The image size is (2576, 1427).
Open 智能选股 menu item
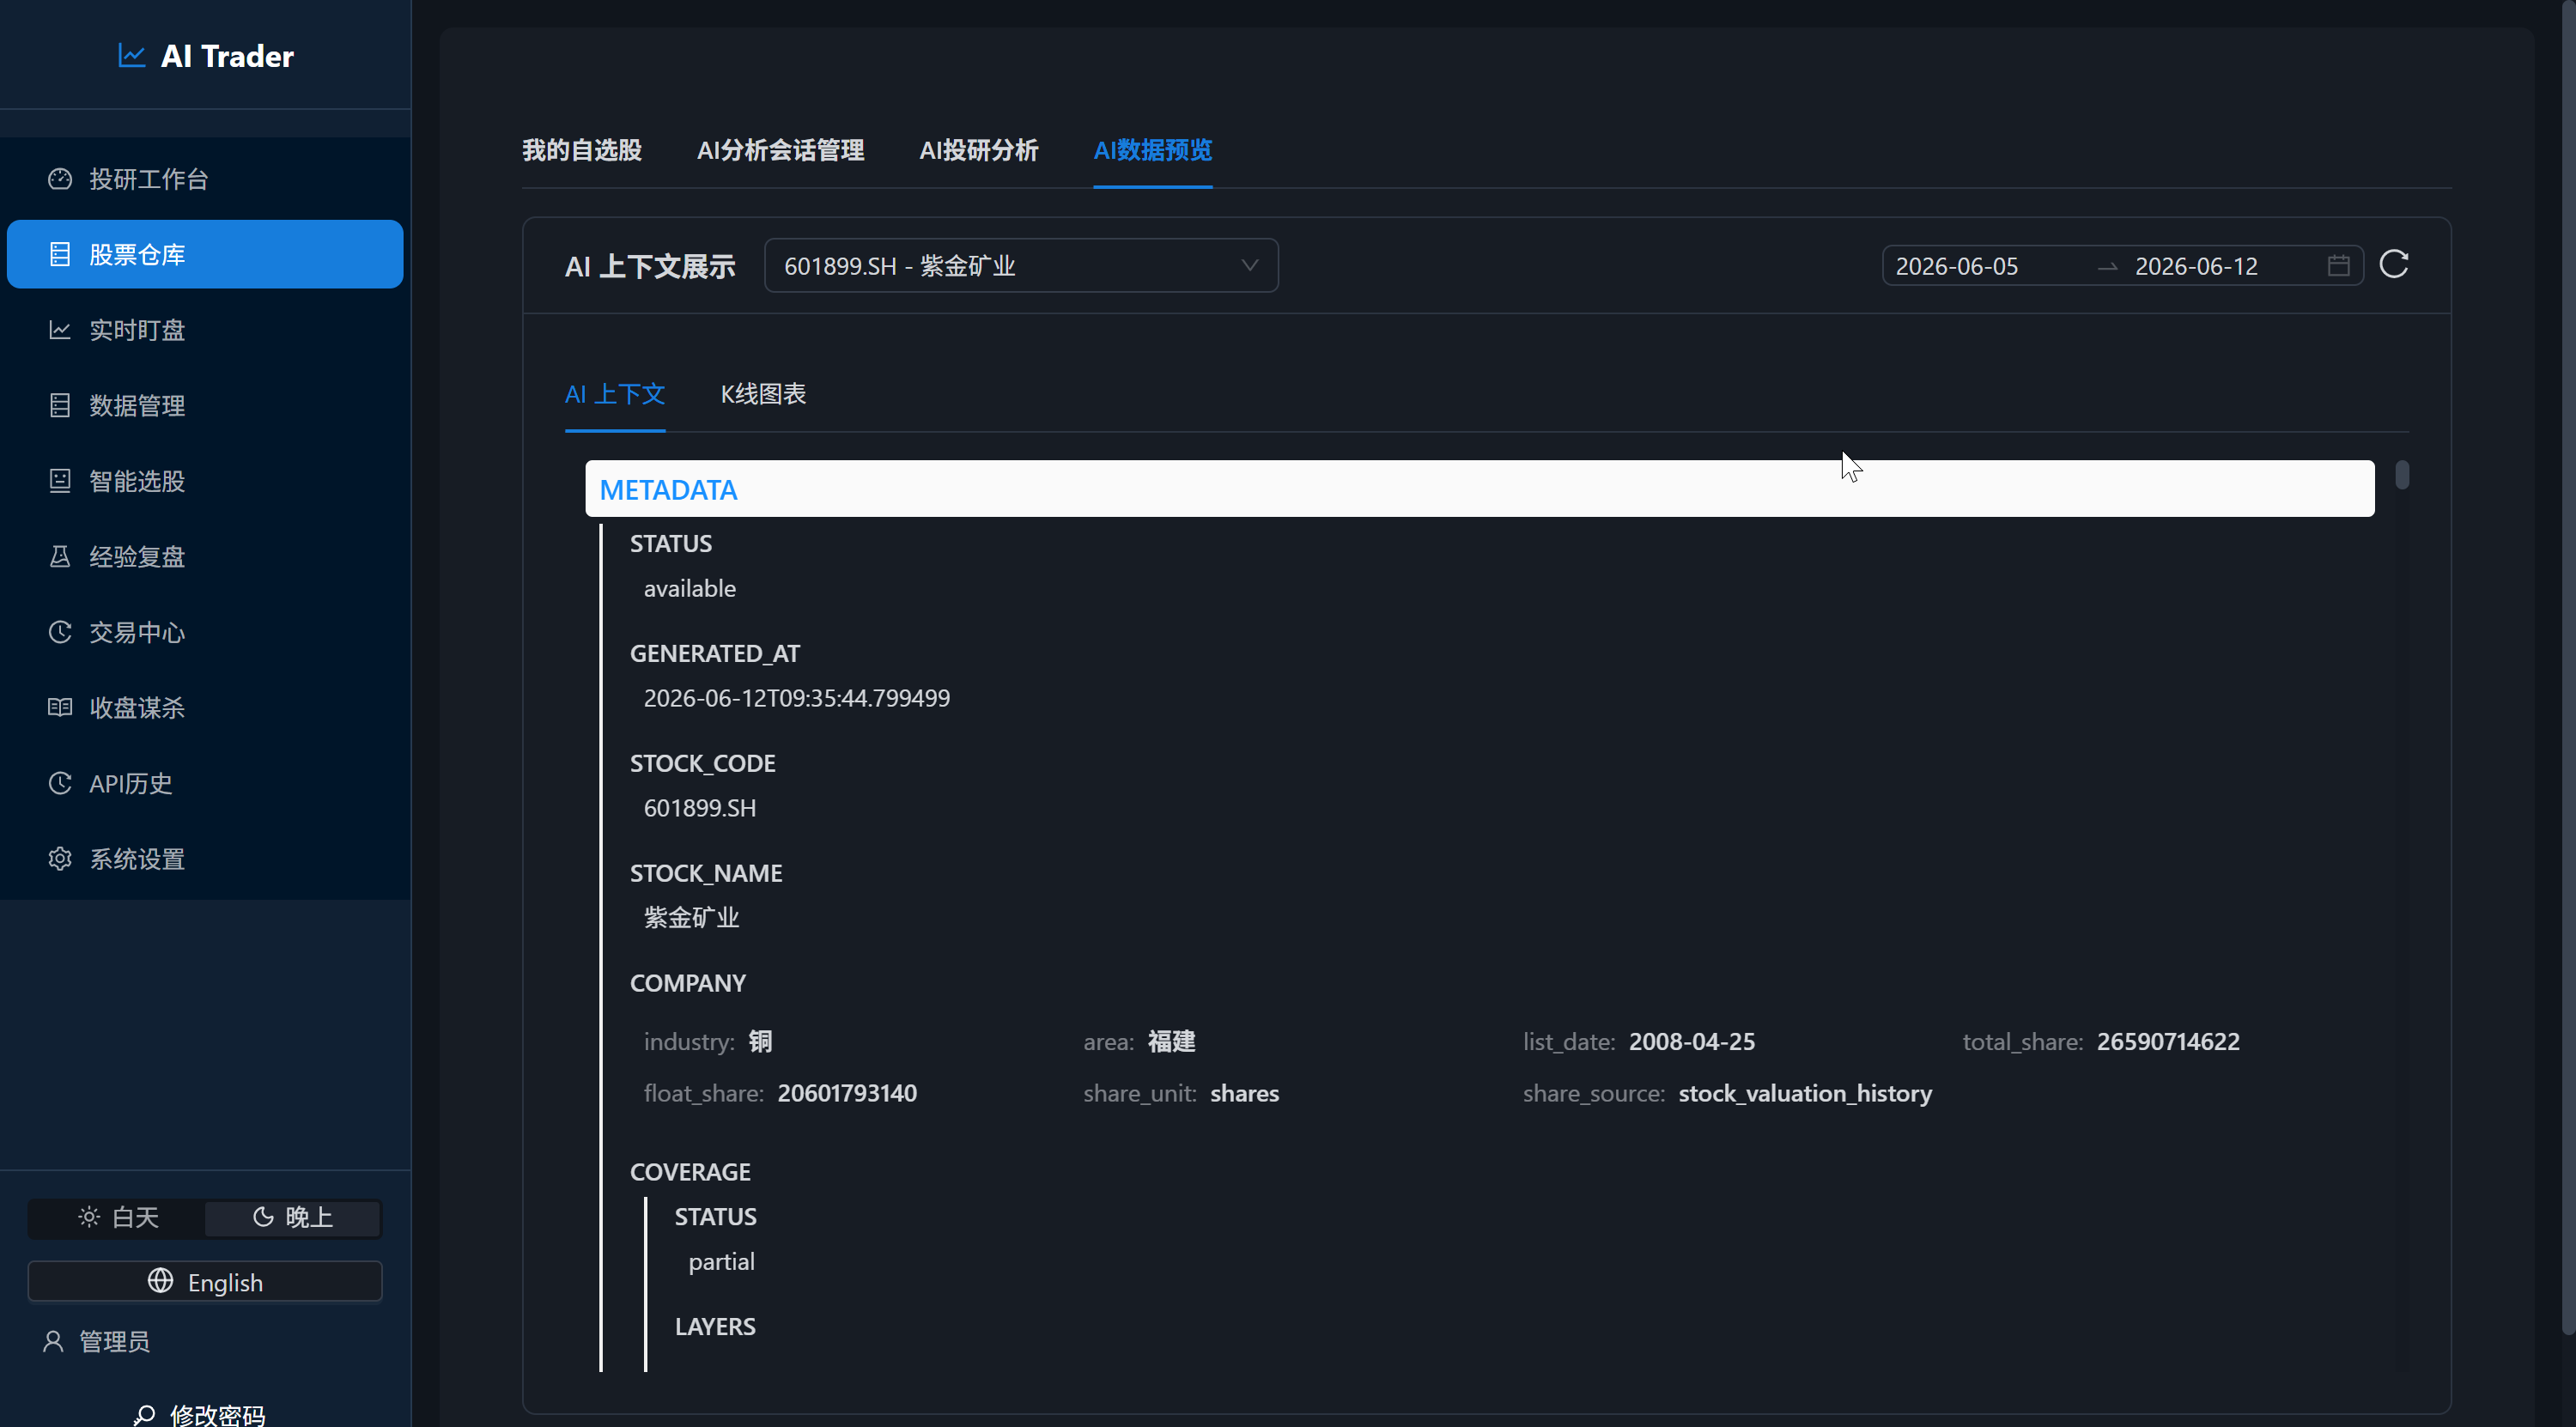(205, 481)
